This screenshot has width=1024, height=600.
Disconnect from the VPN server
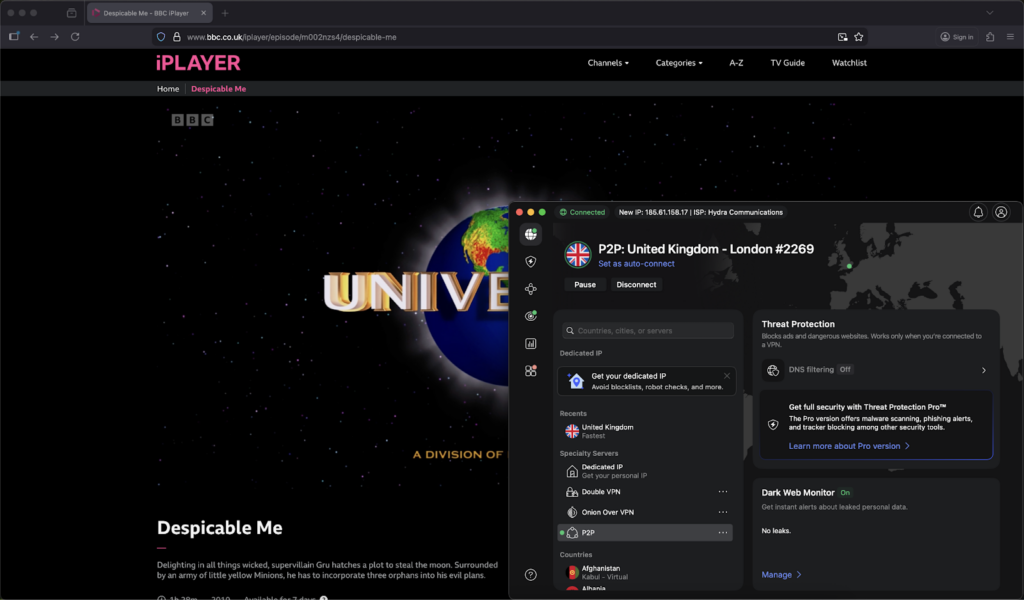point(636,285)
